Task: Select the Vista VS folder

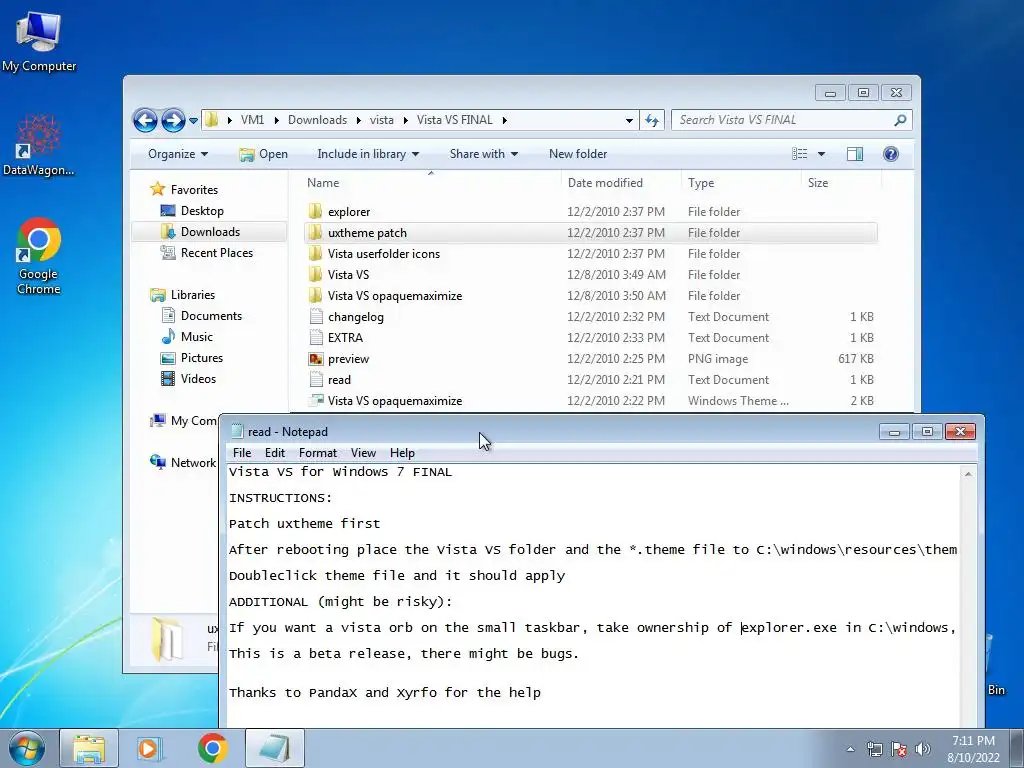Action: pos(590,275)
